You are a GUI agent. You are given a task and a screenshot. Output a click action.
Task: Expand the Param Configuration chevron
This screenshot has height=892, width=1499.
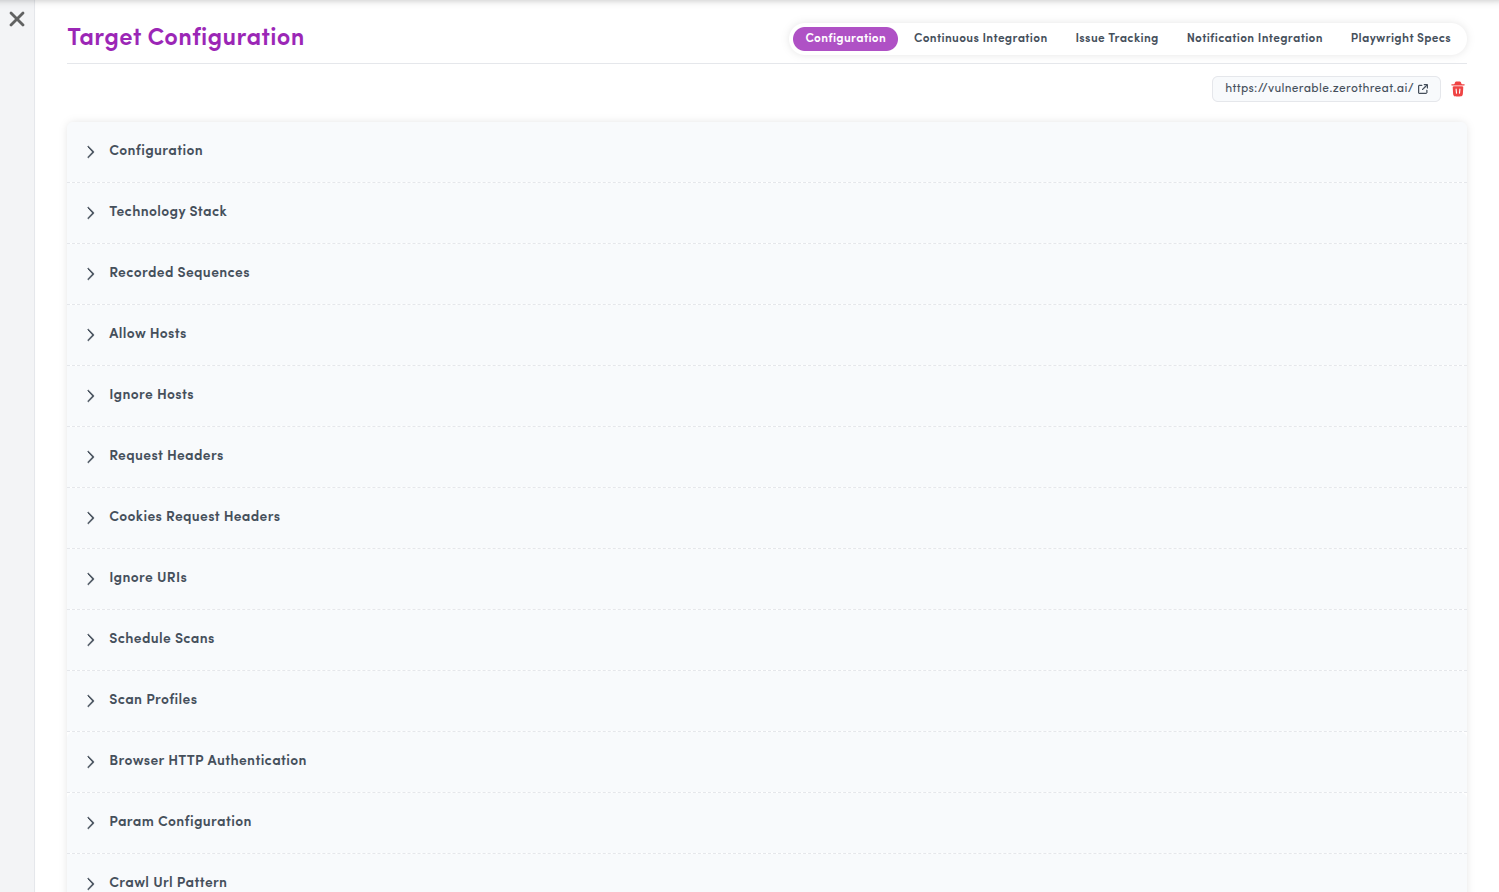coord(90,823)
